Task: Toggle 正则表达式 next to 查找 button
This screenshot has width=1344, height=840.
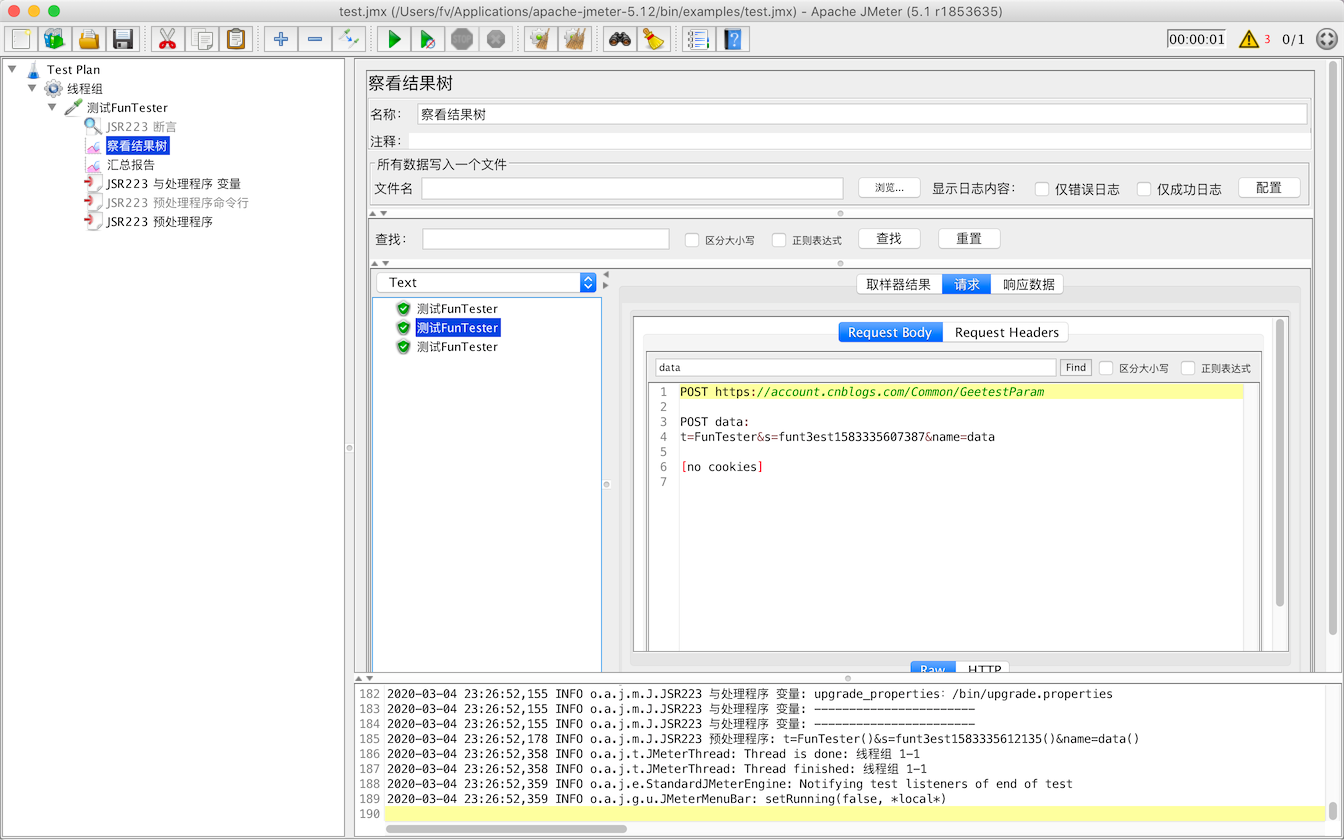Action: (779, 240)
